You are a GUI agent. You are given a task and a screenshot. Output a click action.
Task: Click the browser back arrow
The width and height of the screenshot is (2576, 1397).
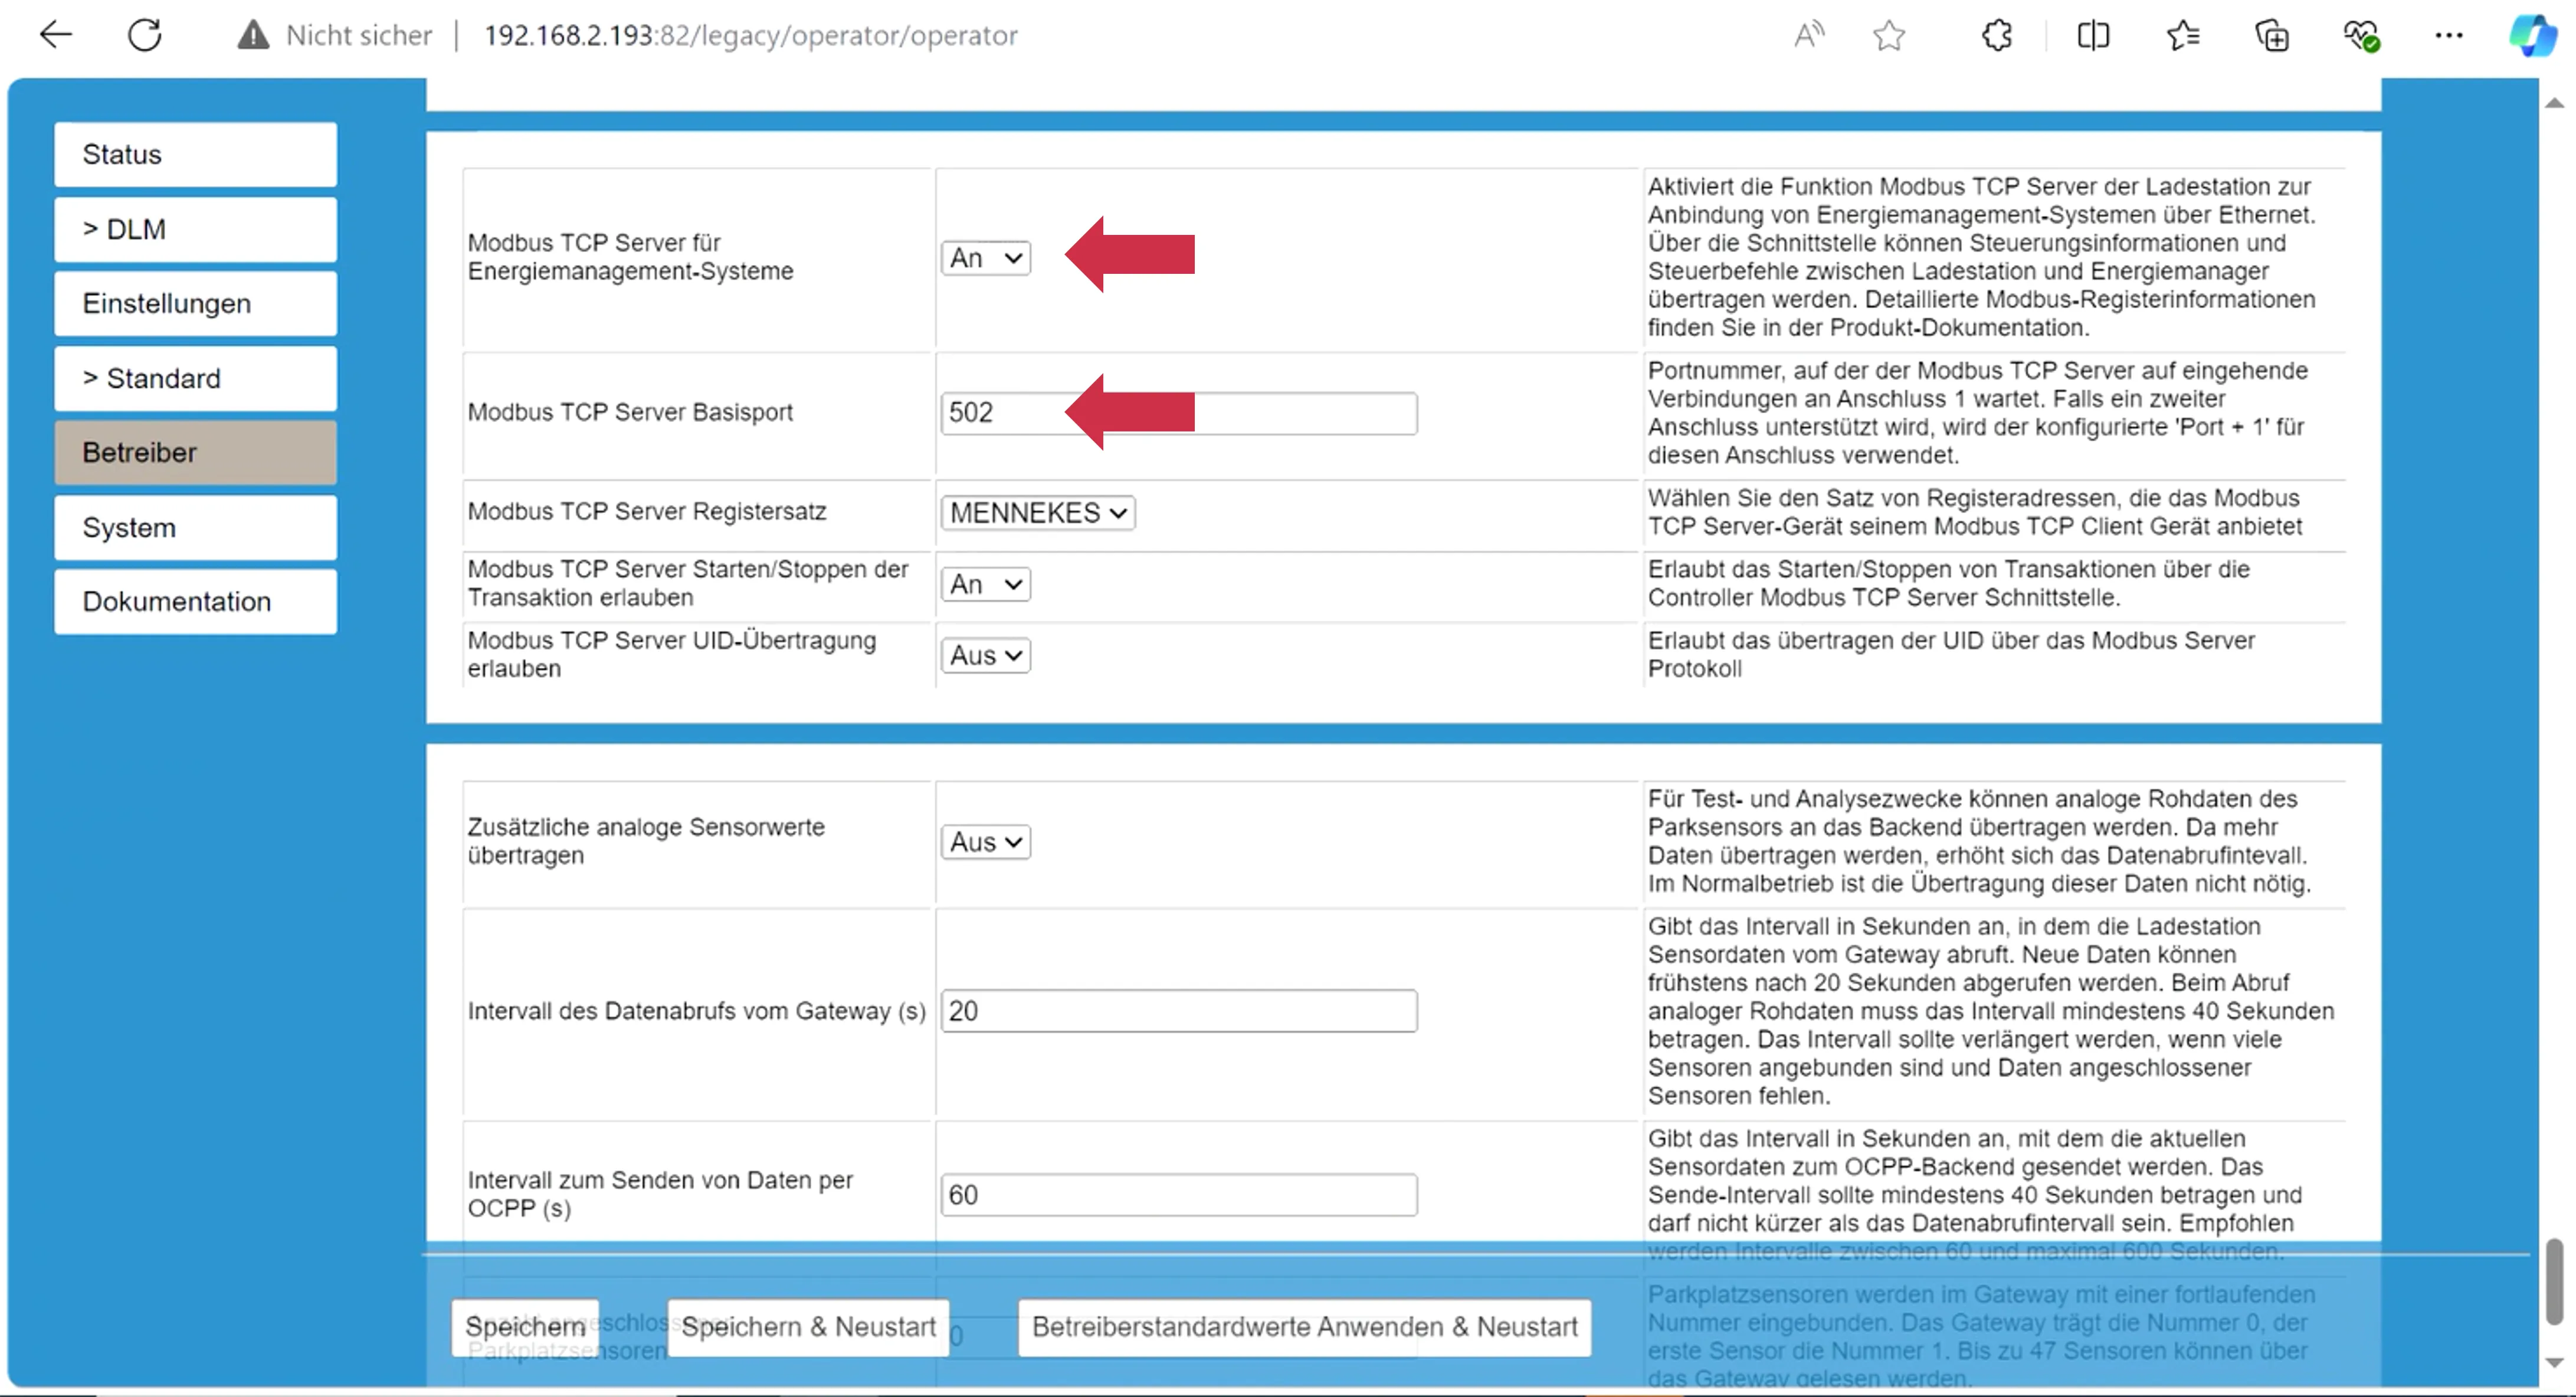(x=56, y=35)
